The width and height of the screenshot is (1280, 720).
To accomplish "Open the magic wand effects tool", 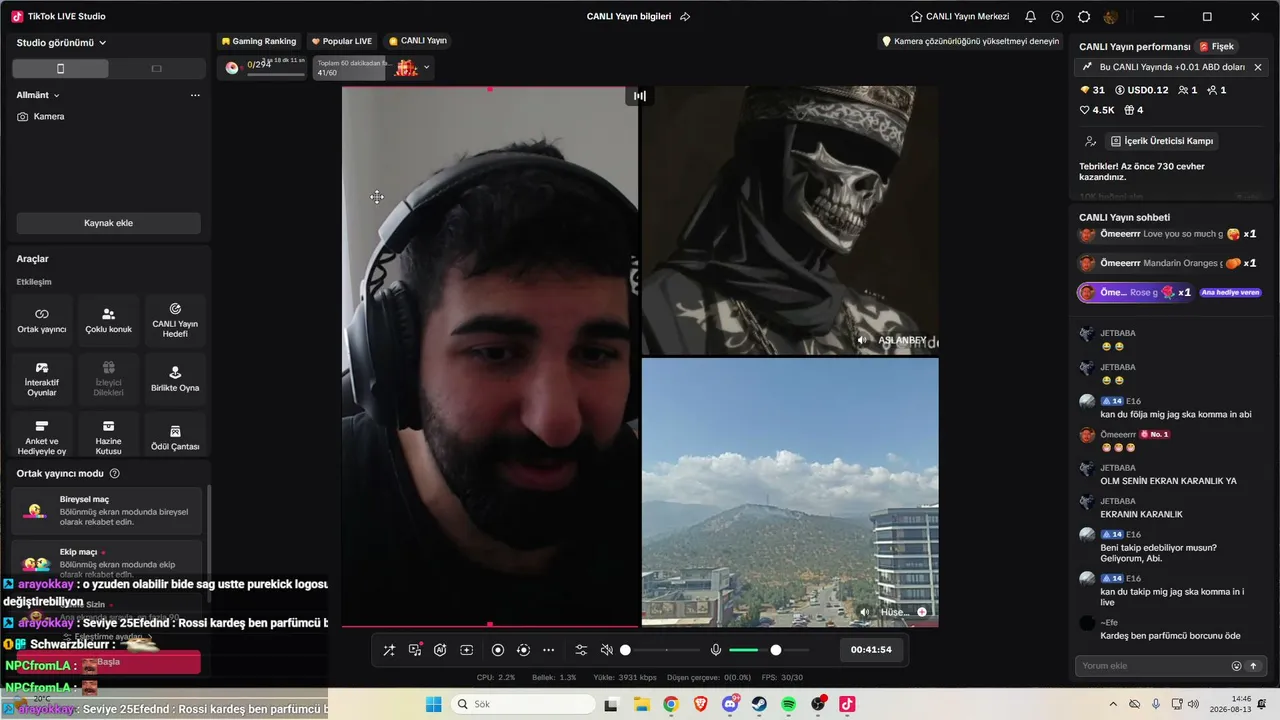I will click(389, 650).
